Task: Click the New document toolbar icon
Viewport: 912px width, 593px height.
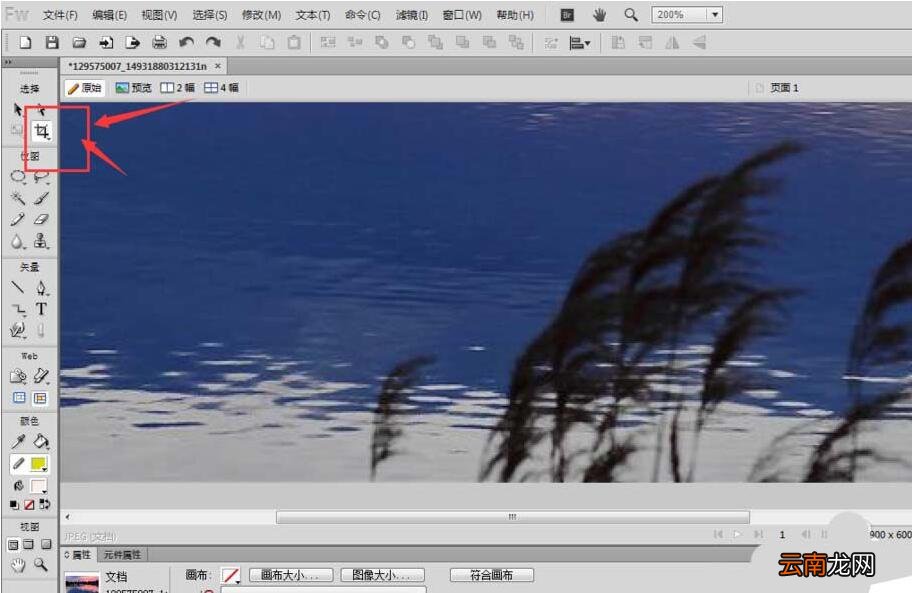Action: click(25, 42)
